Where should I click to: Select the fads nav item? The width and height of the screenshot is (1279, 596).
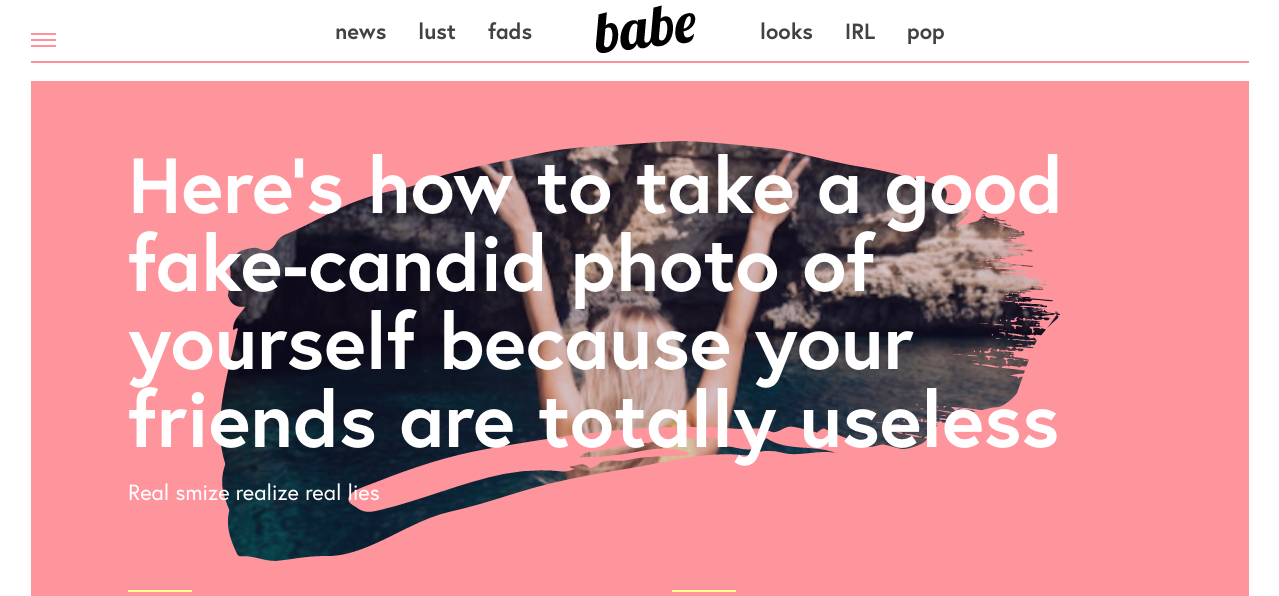click(x=510, y=32)
